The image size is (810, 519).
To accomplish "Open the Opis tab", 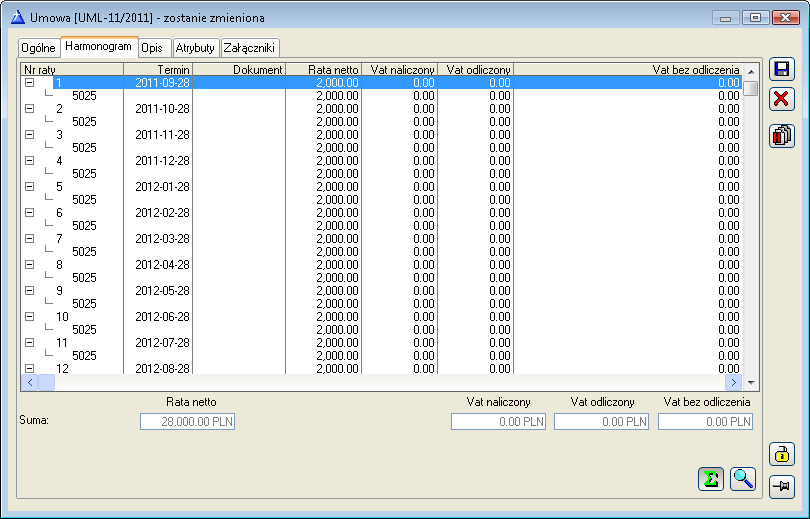I will [x=153, y=48].
